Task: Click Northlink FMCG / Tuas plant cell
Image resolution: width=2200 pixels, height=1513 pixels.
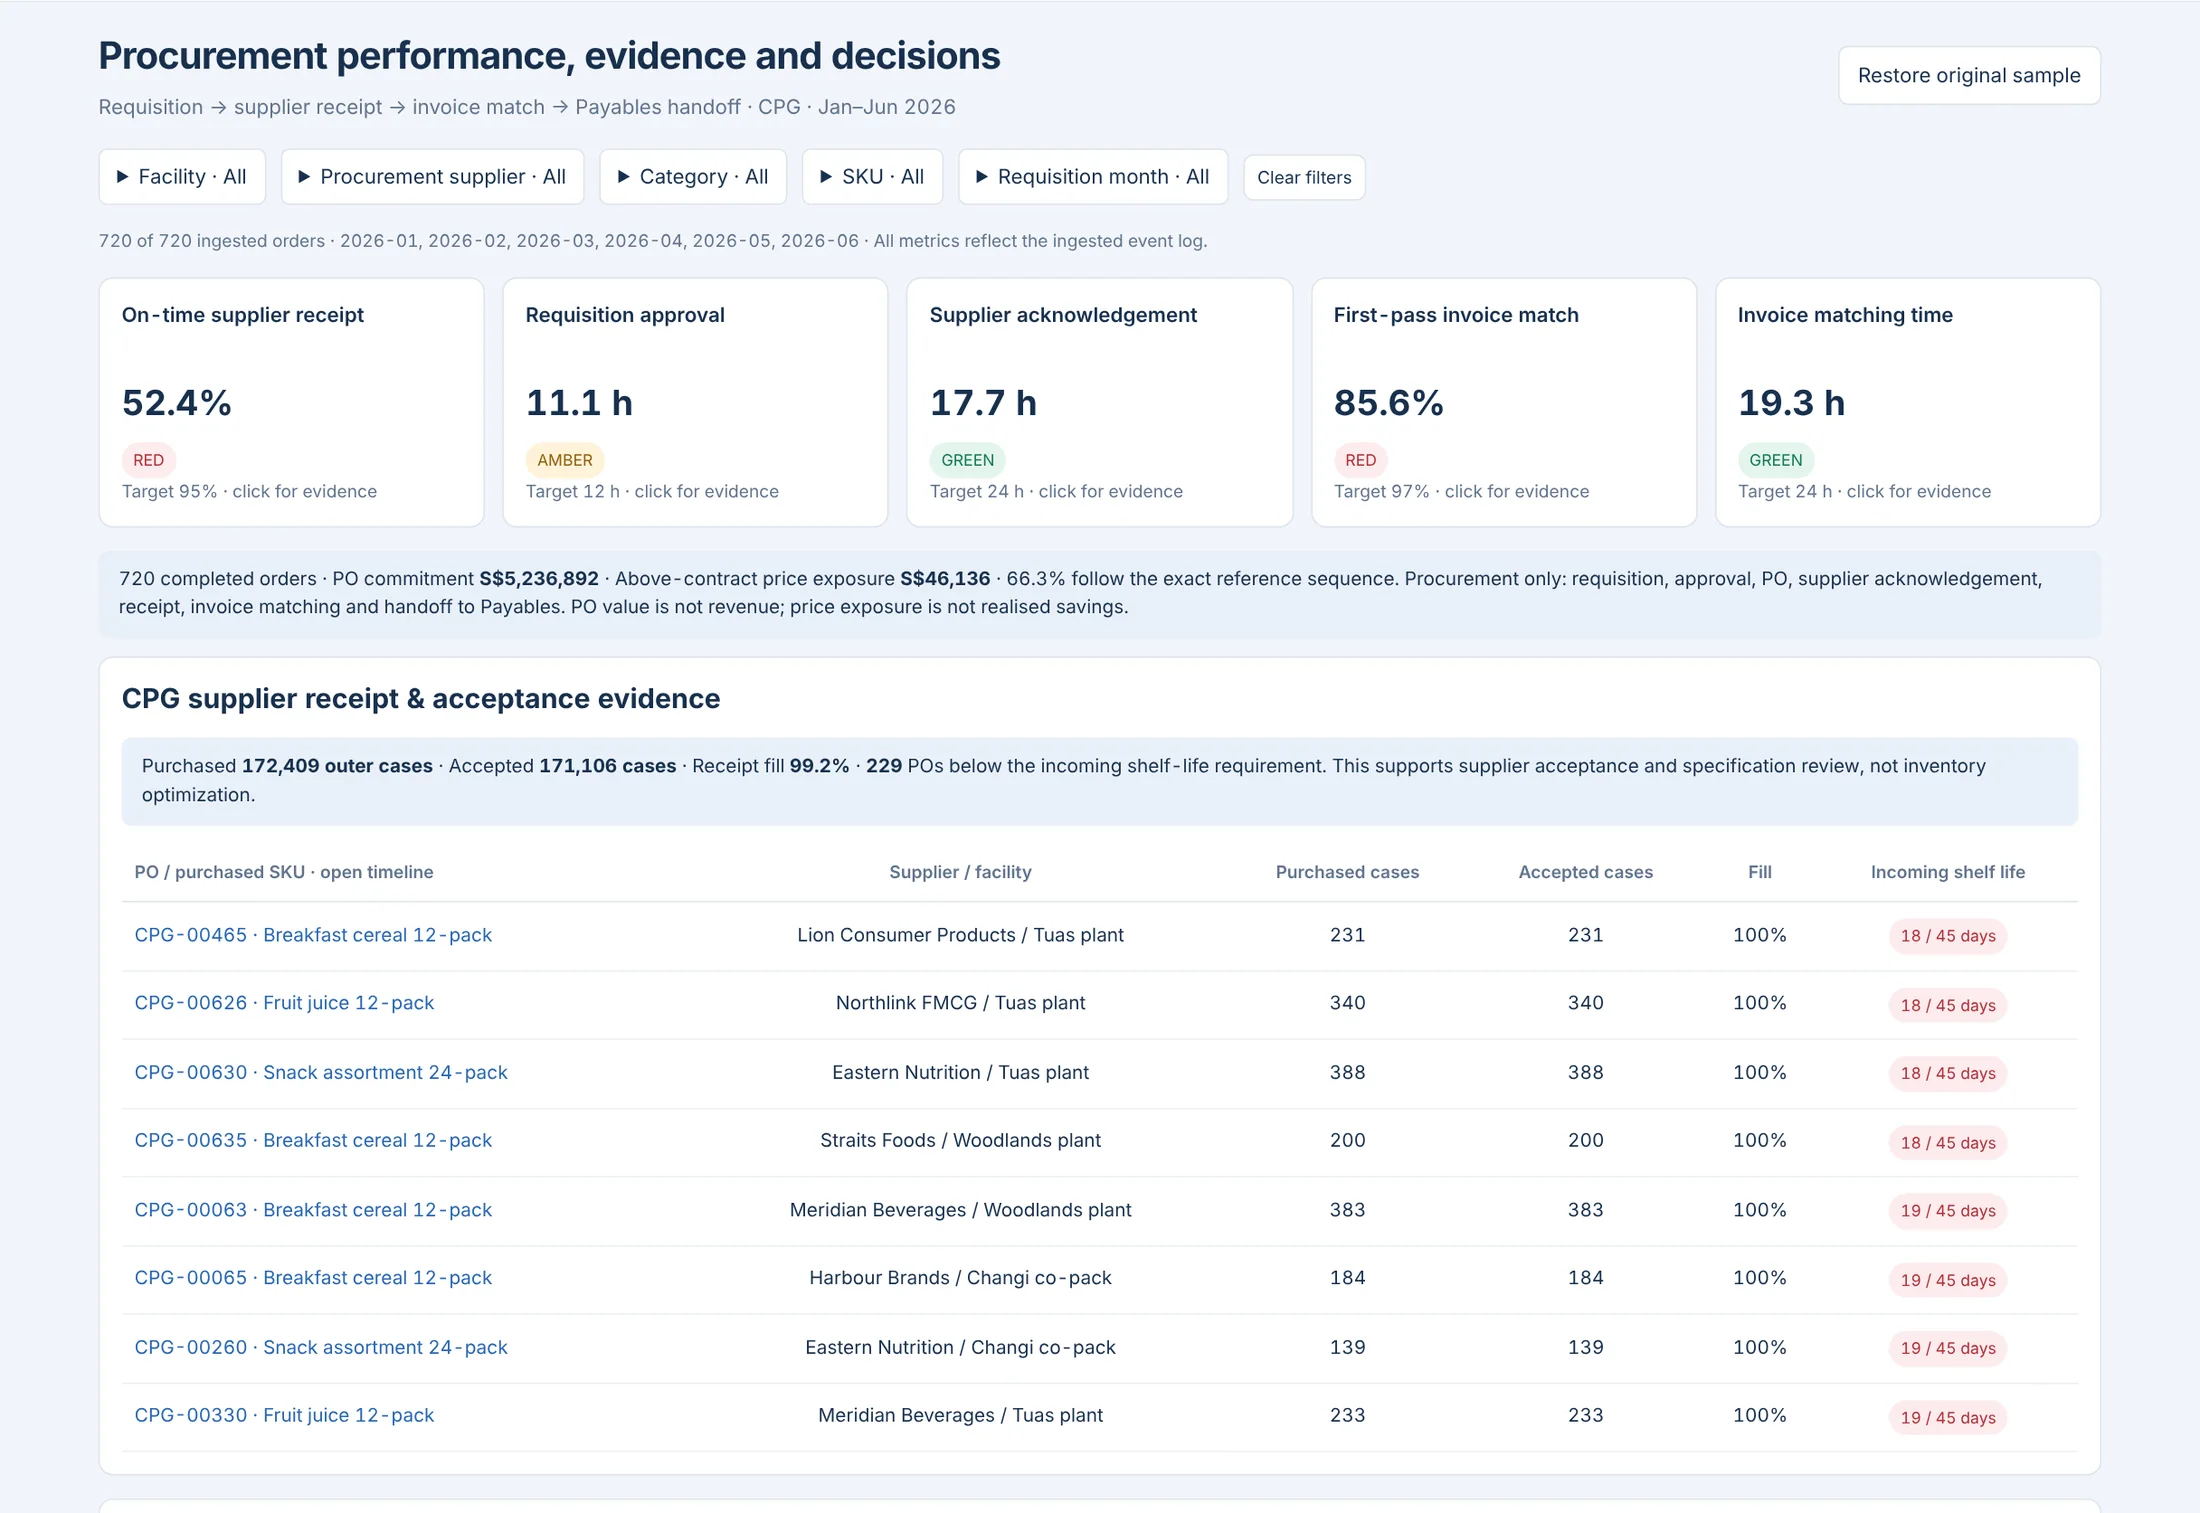Action: point(960,1003)
